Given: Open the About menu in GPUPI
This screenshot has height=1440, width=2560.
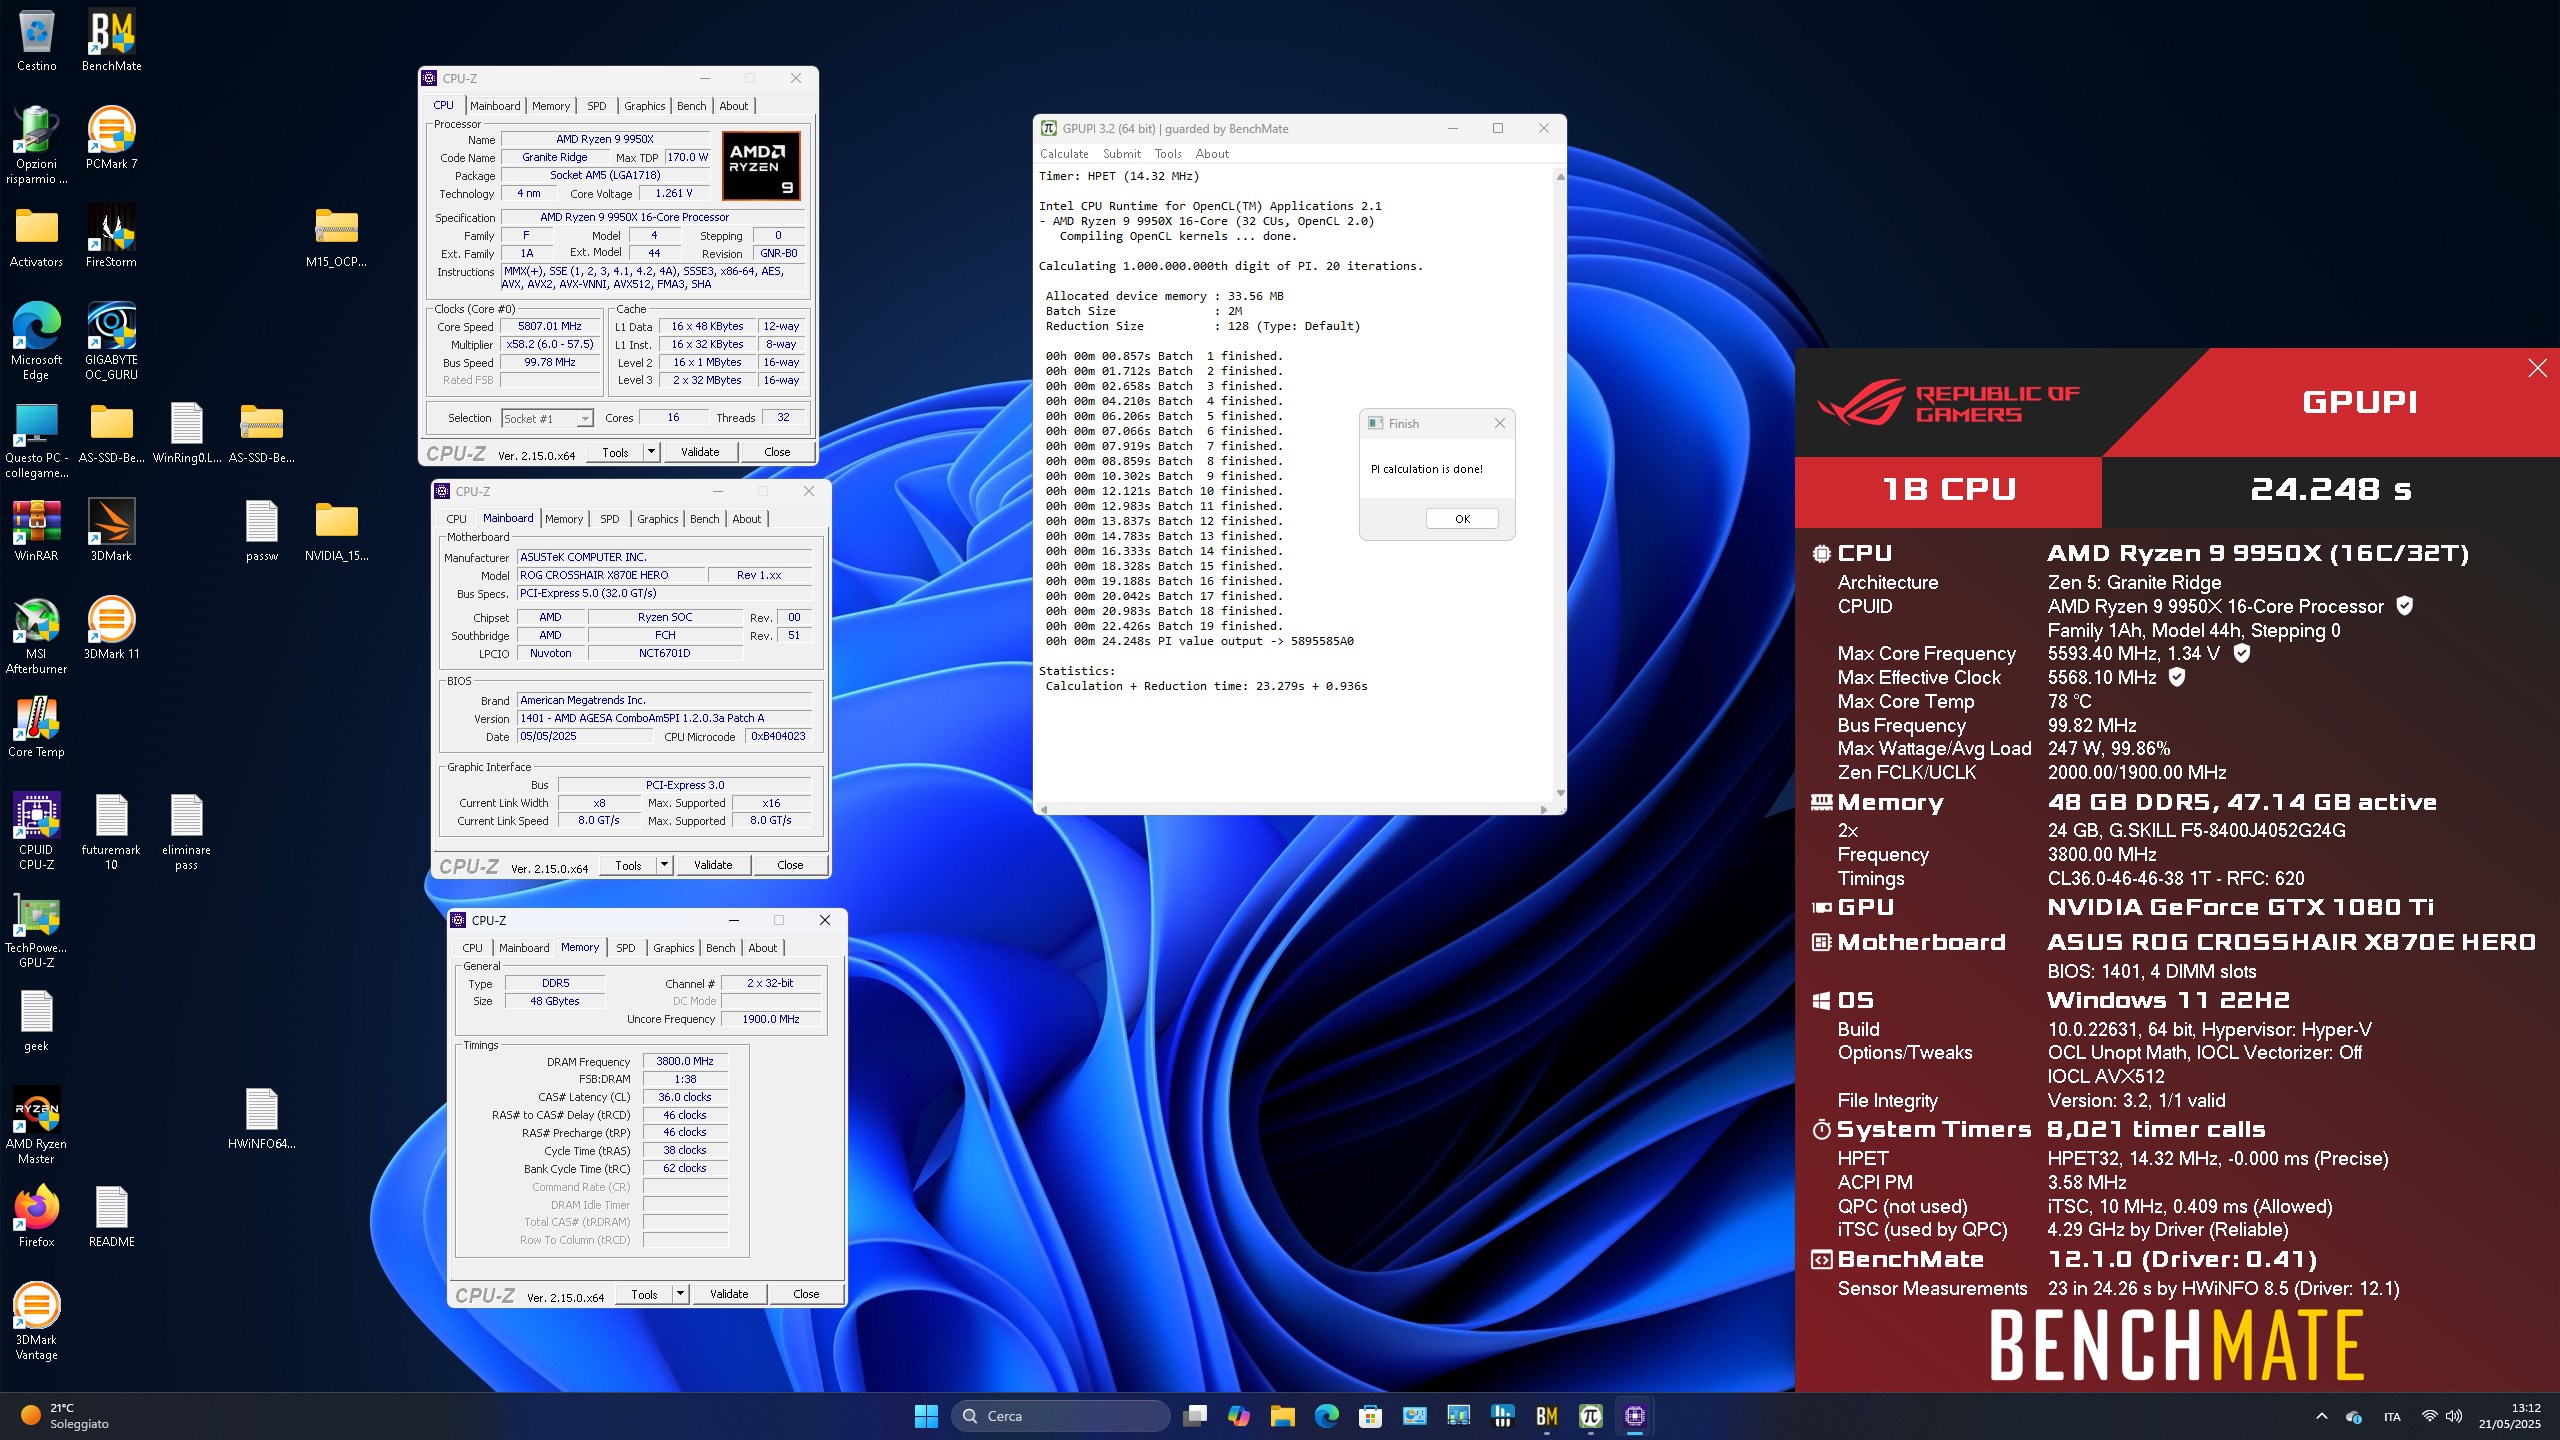Looking at the screenshot, I should click(1212, 154).
